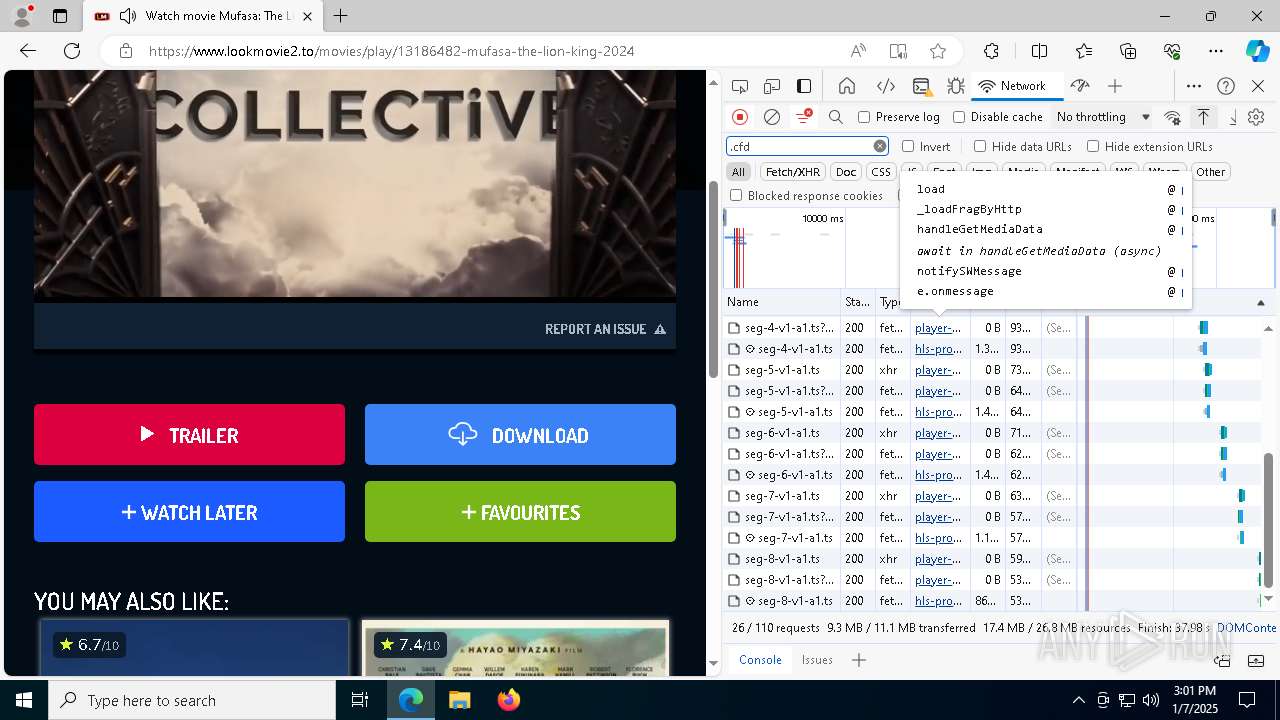This screenshot has height=720, width=1280.
Task: Open DevTools help question mark
Action: pyautogui.click(x=1226, y=86)
